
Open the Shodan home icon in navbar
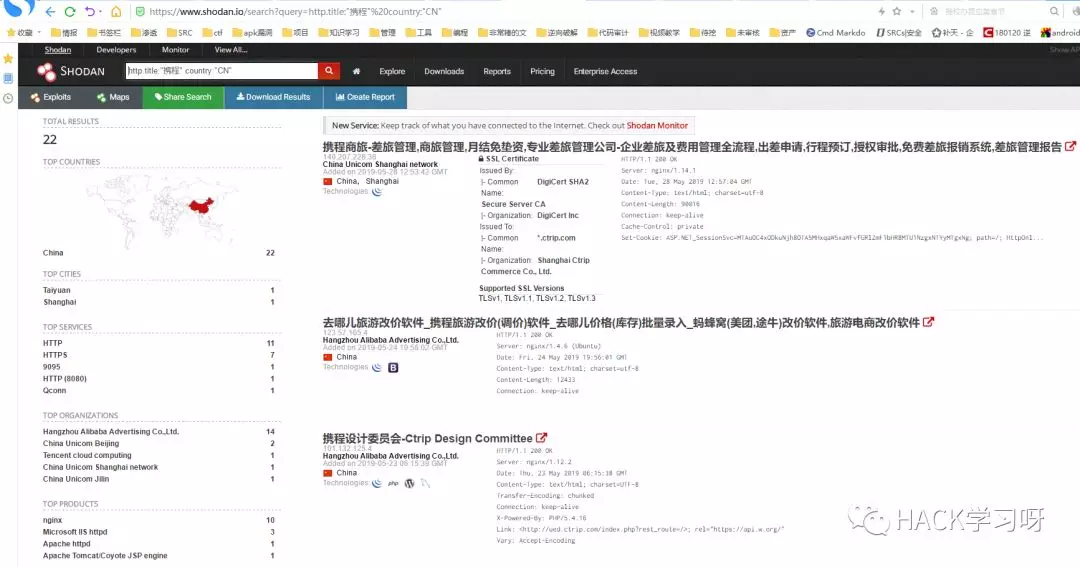point(356,71)
